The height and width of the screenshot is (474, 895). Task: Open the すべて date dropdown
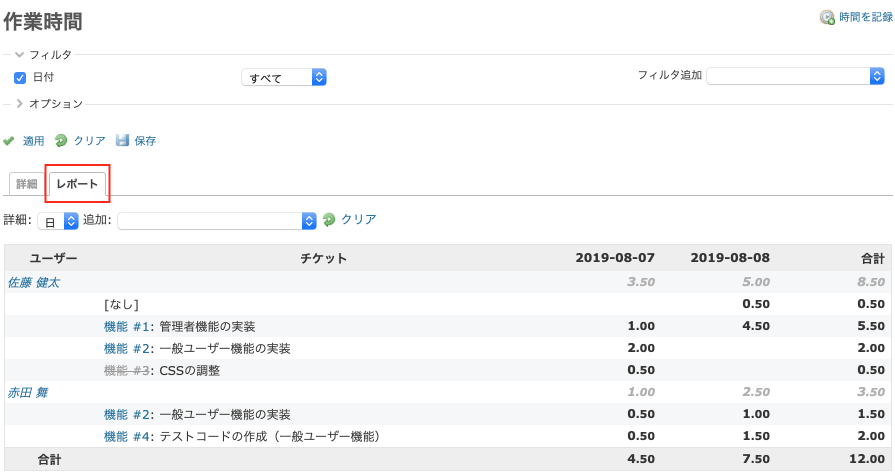pos(284,77)
